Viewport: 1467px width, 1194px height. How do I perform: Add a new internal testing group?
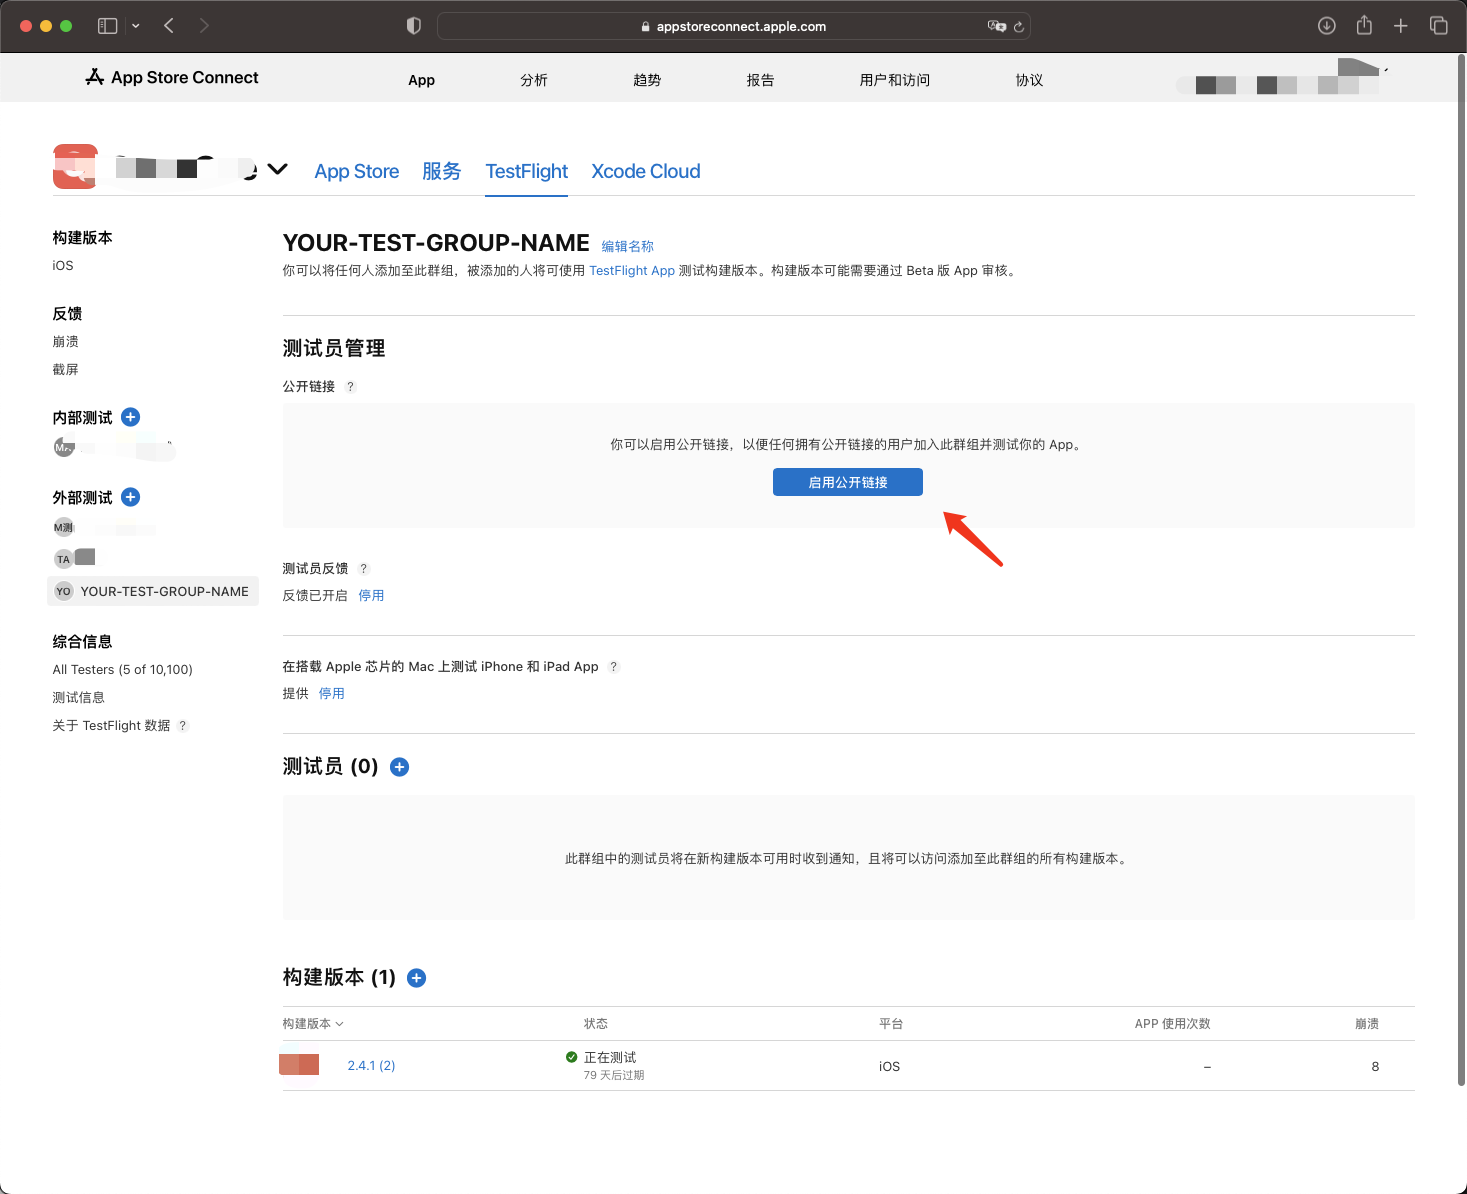[x=130, y=417]
